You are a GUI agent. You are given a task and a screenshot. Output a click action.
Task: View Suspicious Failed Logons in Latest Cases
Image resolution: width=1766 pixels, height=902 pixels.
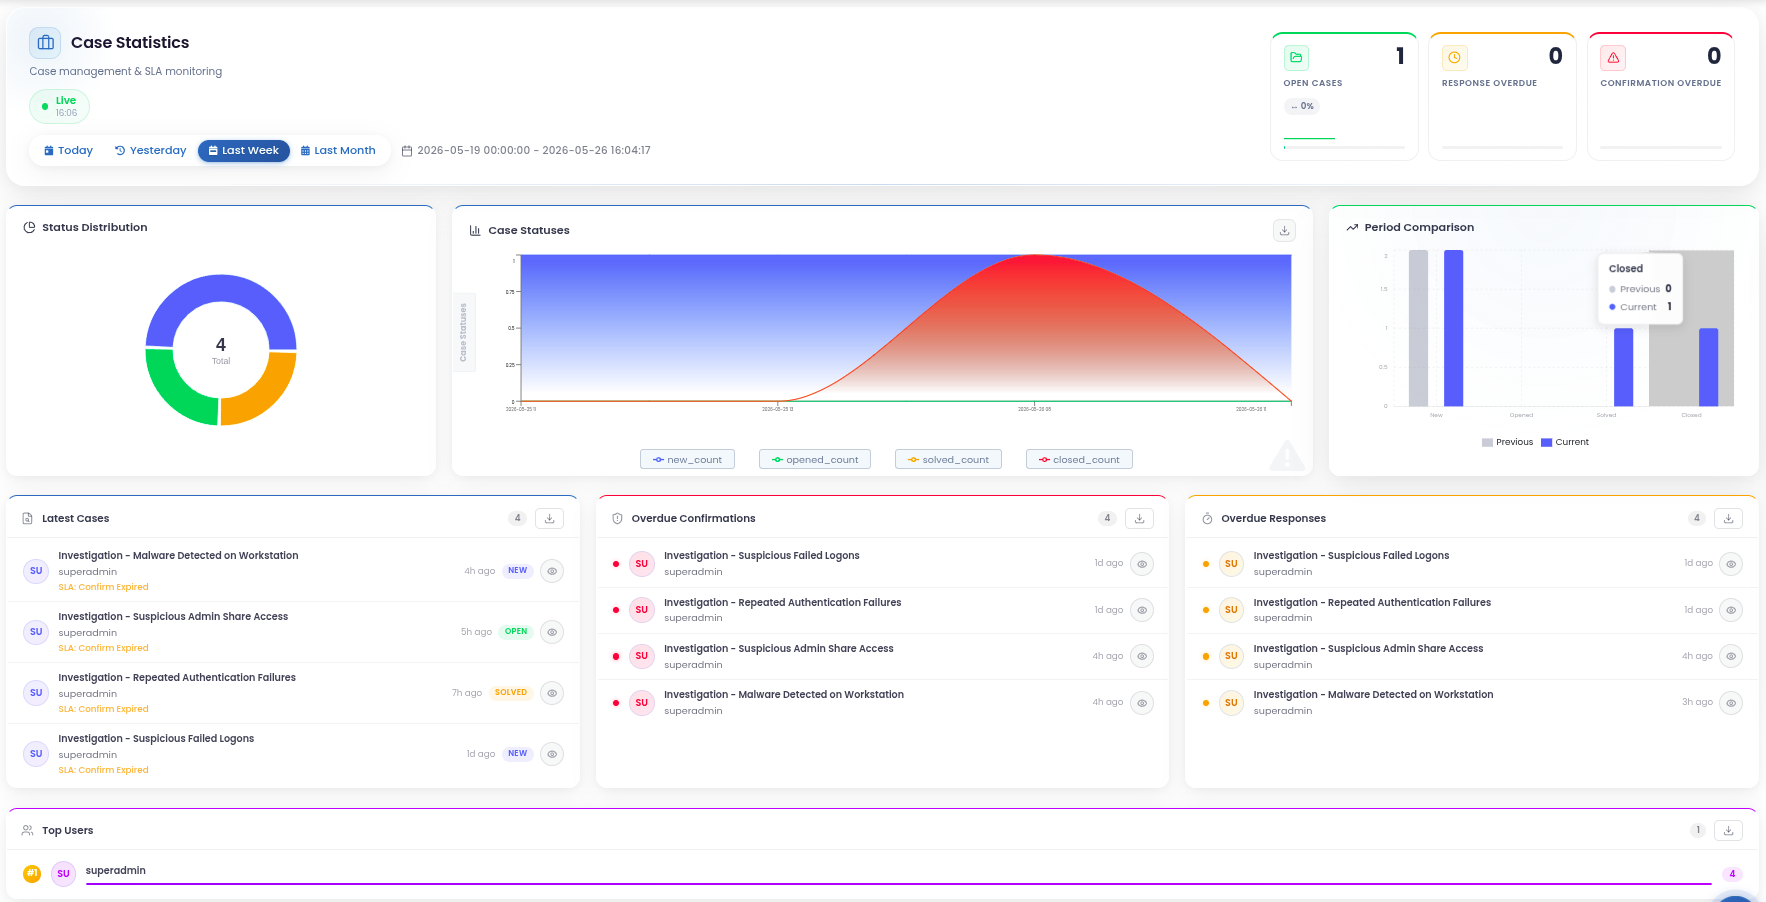pyautogui.click(x=552, y=754)
